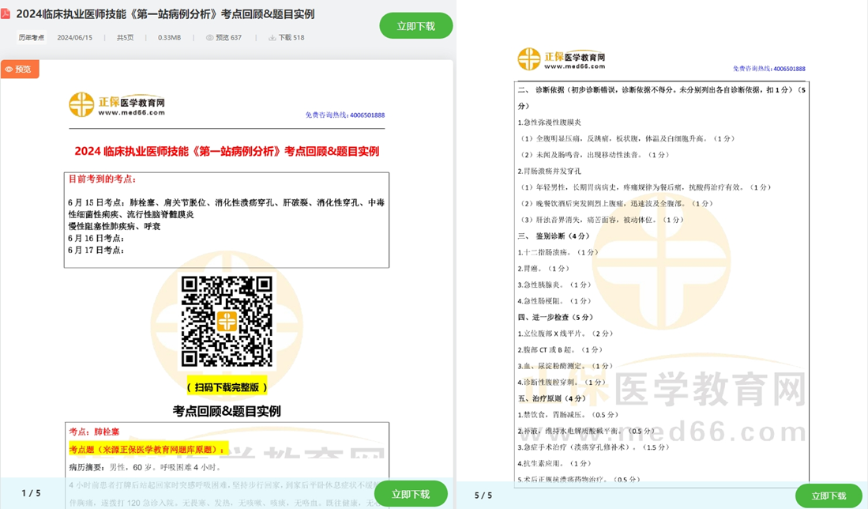Click the yellow 扫码下载完整版 label
Image resolution: width=868 pixels, height=509 pixels.
227,386
